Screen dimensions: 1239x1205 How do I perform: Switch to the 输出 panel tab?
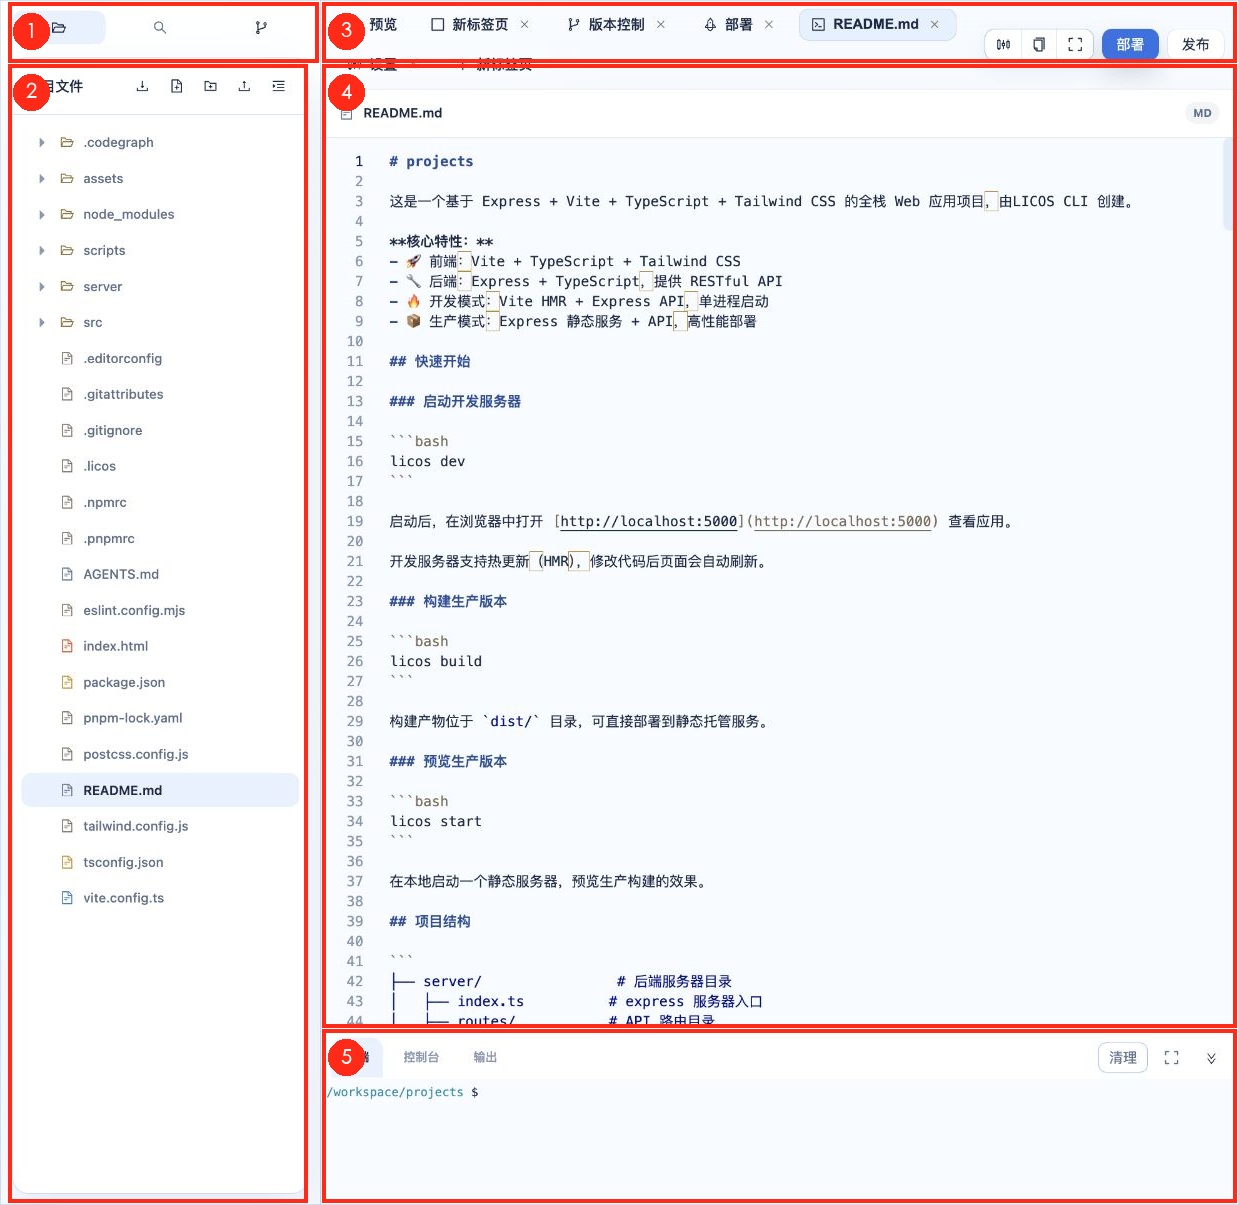click(x=485, y=1057)
